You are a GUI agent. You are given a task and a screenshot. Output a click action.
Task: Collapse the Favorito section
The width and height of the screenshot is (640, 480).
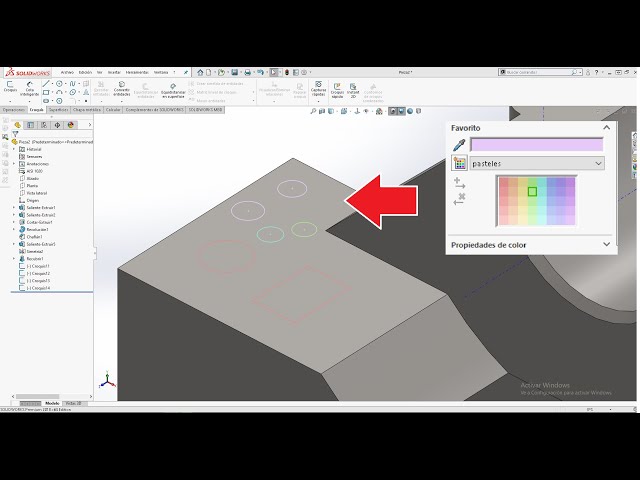click(607, 128)
